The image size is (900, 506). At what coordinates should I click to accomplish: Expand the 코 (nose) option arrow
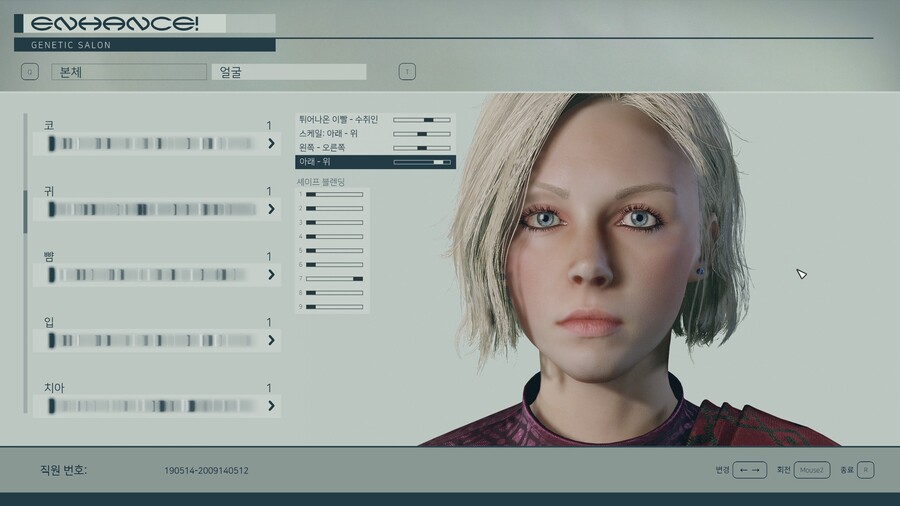point(271,144)
